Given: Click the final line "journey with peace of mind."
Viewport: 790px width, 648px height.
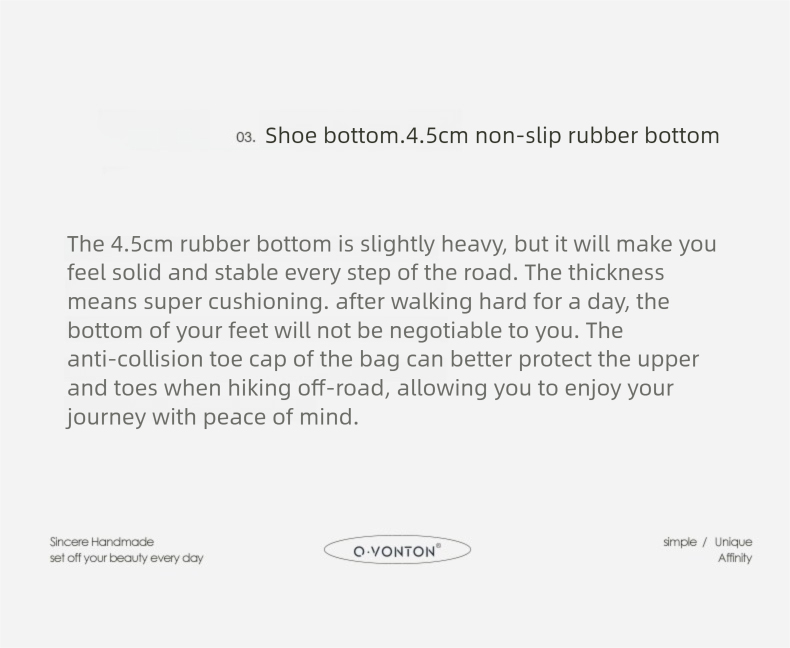Looking at the screenshot, I should [x=212, y=417].
